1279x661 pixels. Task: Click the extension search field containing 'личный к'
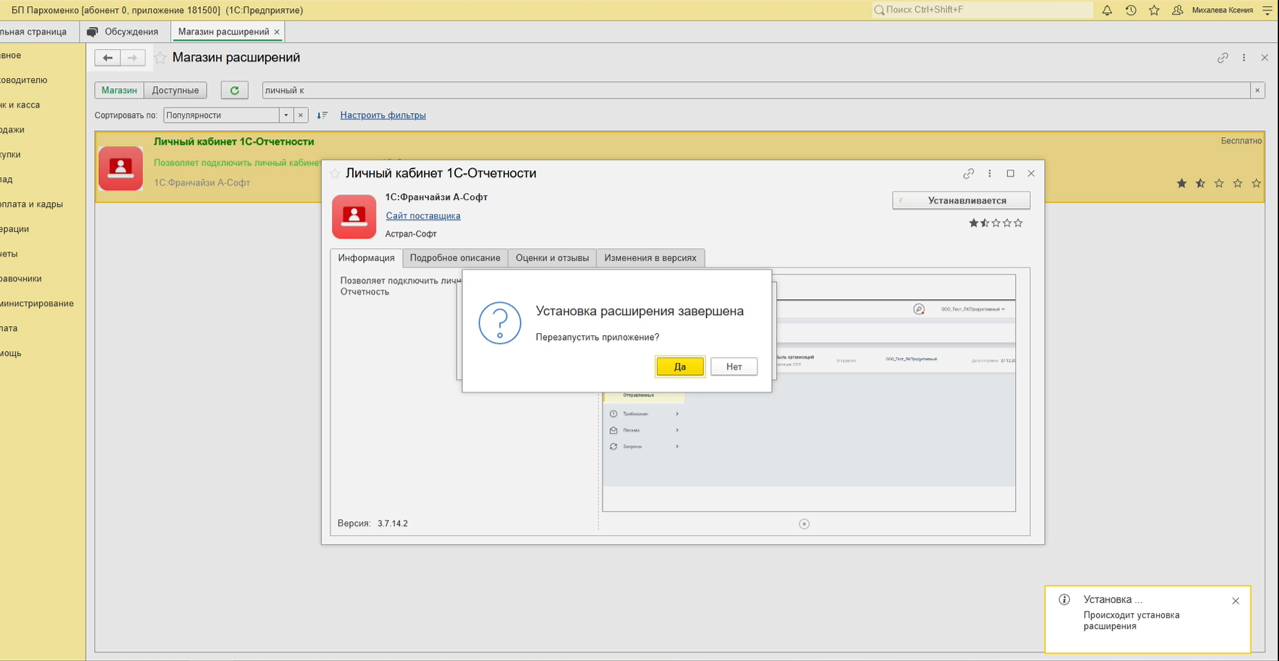[x=756, y=90]
